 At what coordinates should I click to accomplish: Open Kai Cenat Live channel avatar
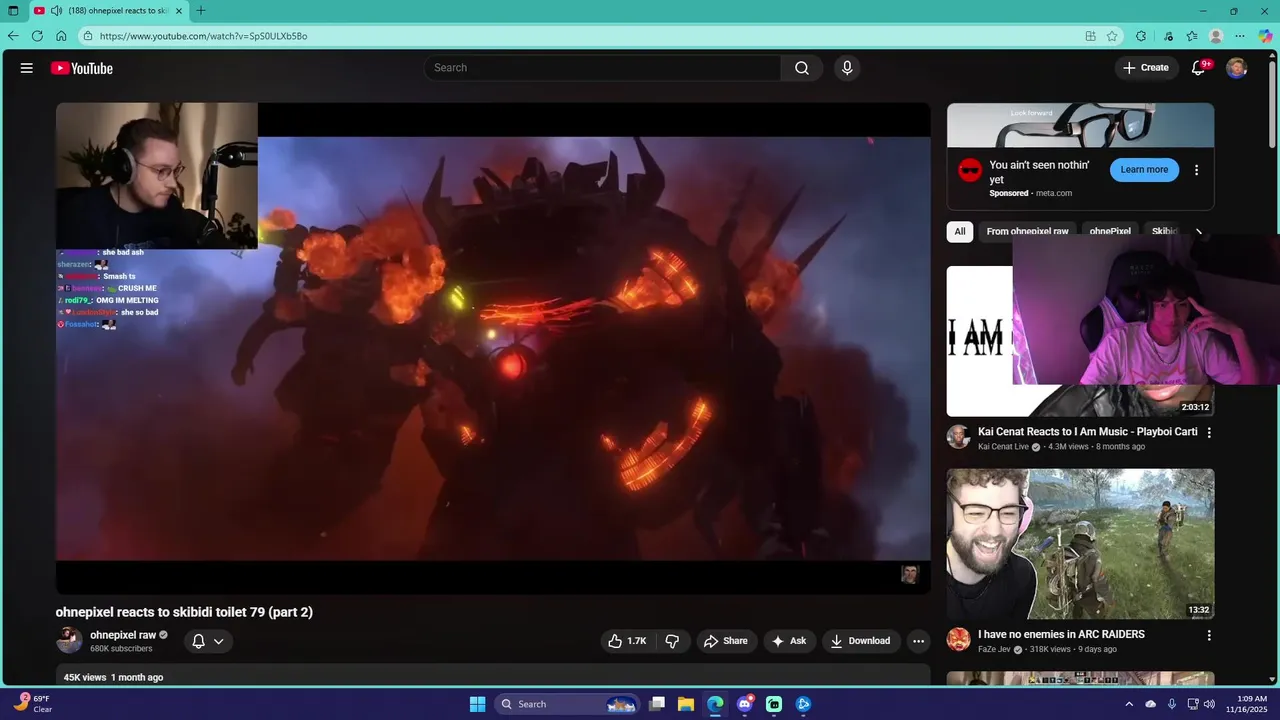coord(958,437)
